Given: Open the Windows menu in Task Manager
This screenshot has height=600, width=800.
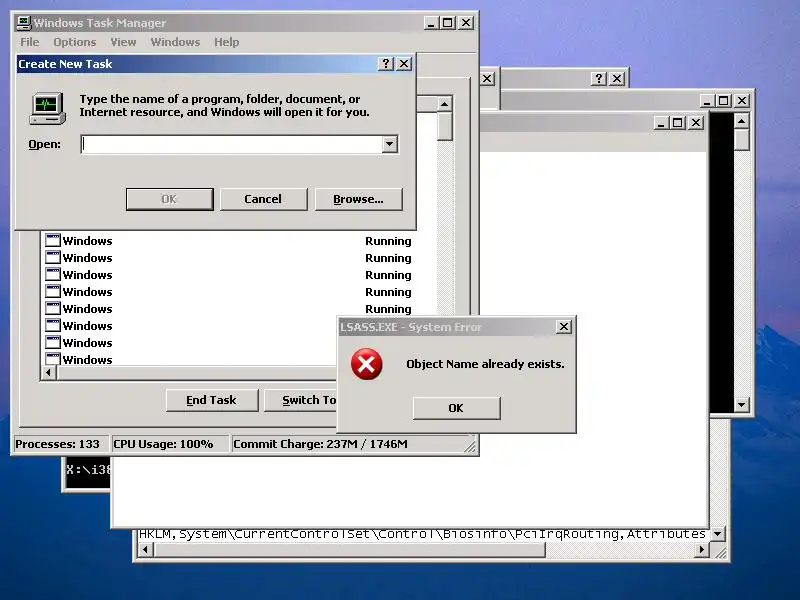Looking at the screenshot, I should coord(175,42).
